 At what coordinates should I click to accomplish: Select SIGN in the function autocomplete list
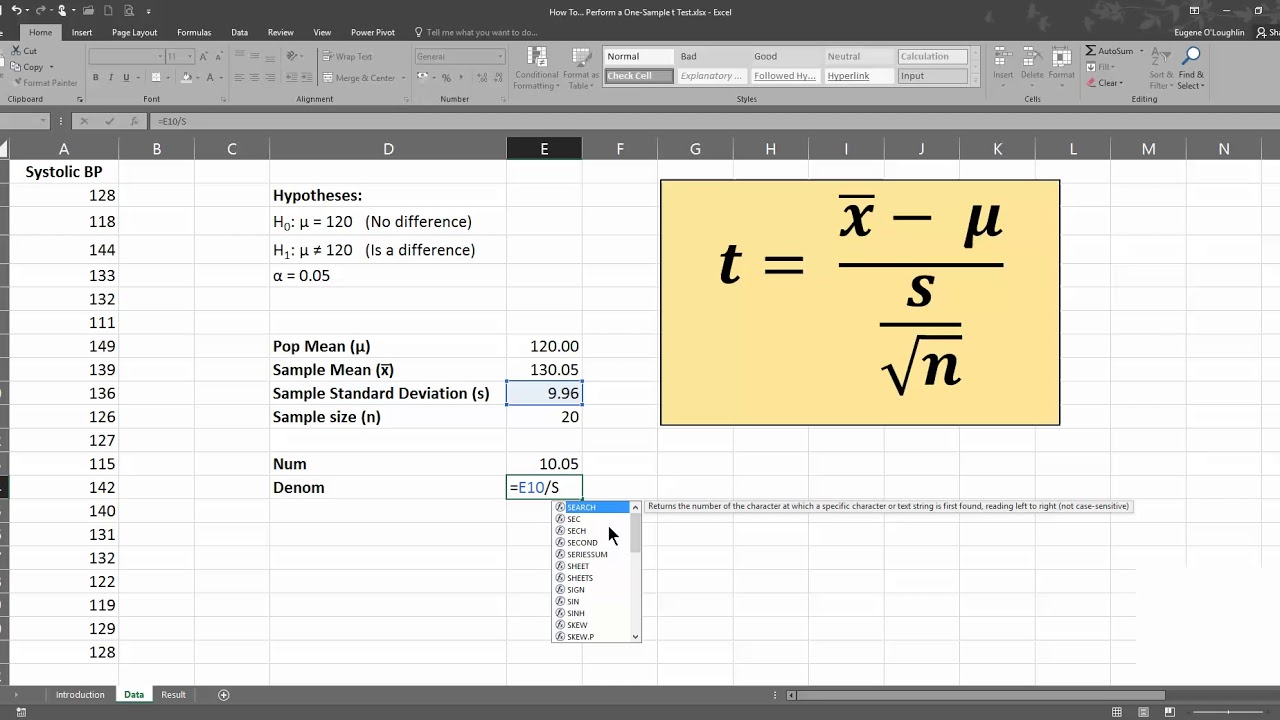point(592,590)
